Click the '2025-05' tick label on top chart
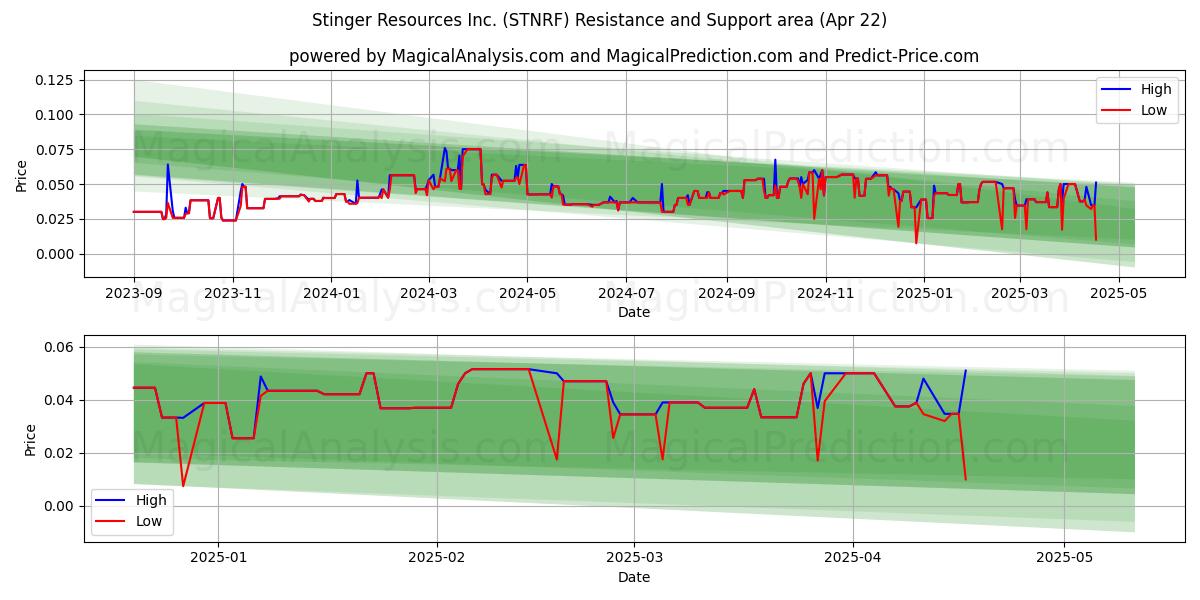 (x=1117, y=293)
